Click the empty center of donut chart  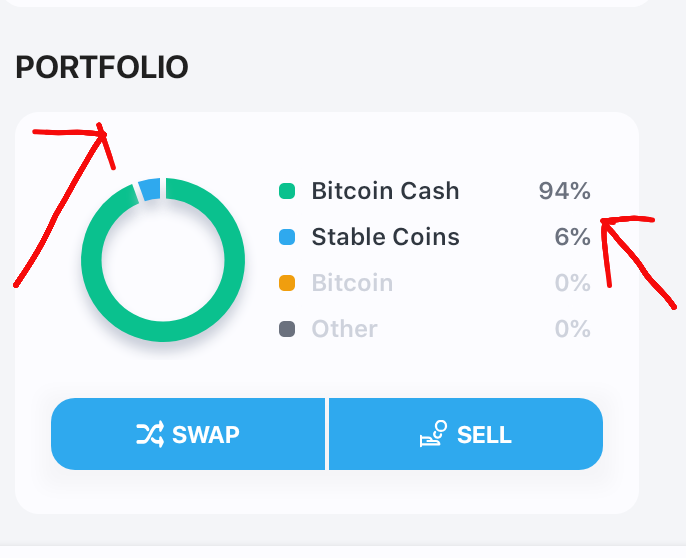[163, 260]
